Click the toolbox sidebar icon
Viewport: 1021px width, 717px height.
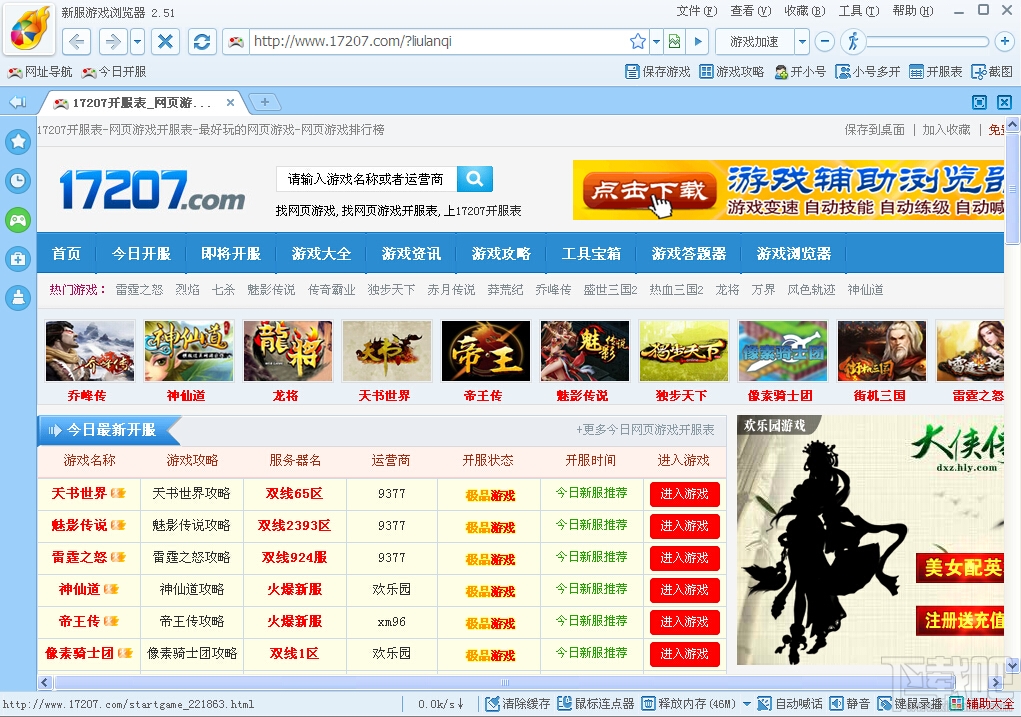[18, 259]
